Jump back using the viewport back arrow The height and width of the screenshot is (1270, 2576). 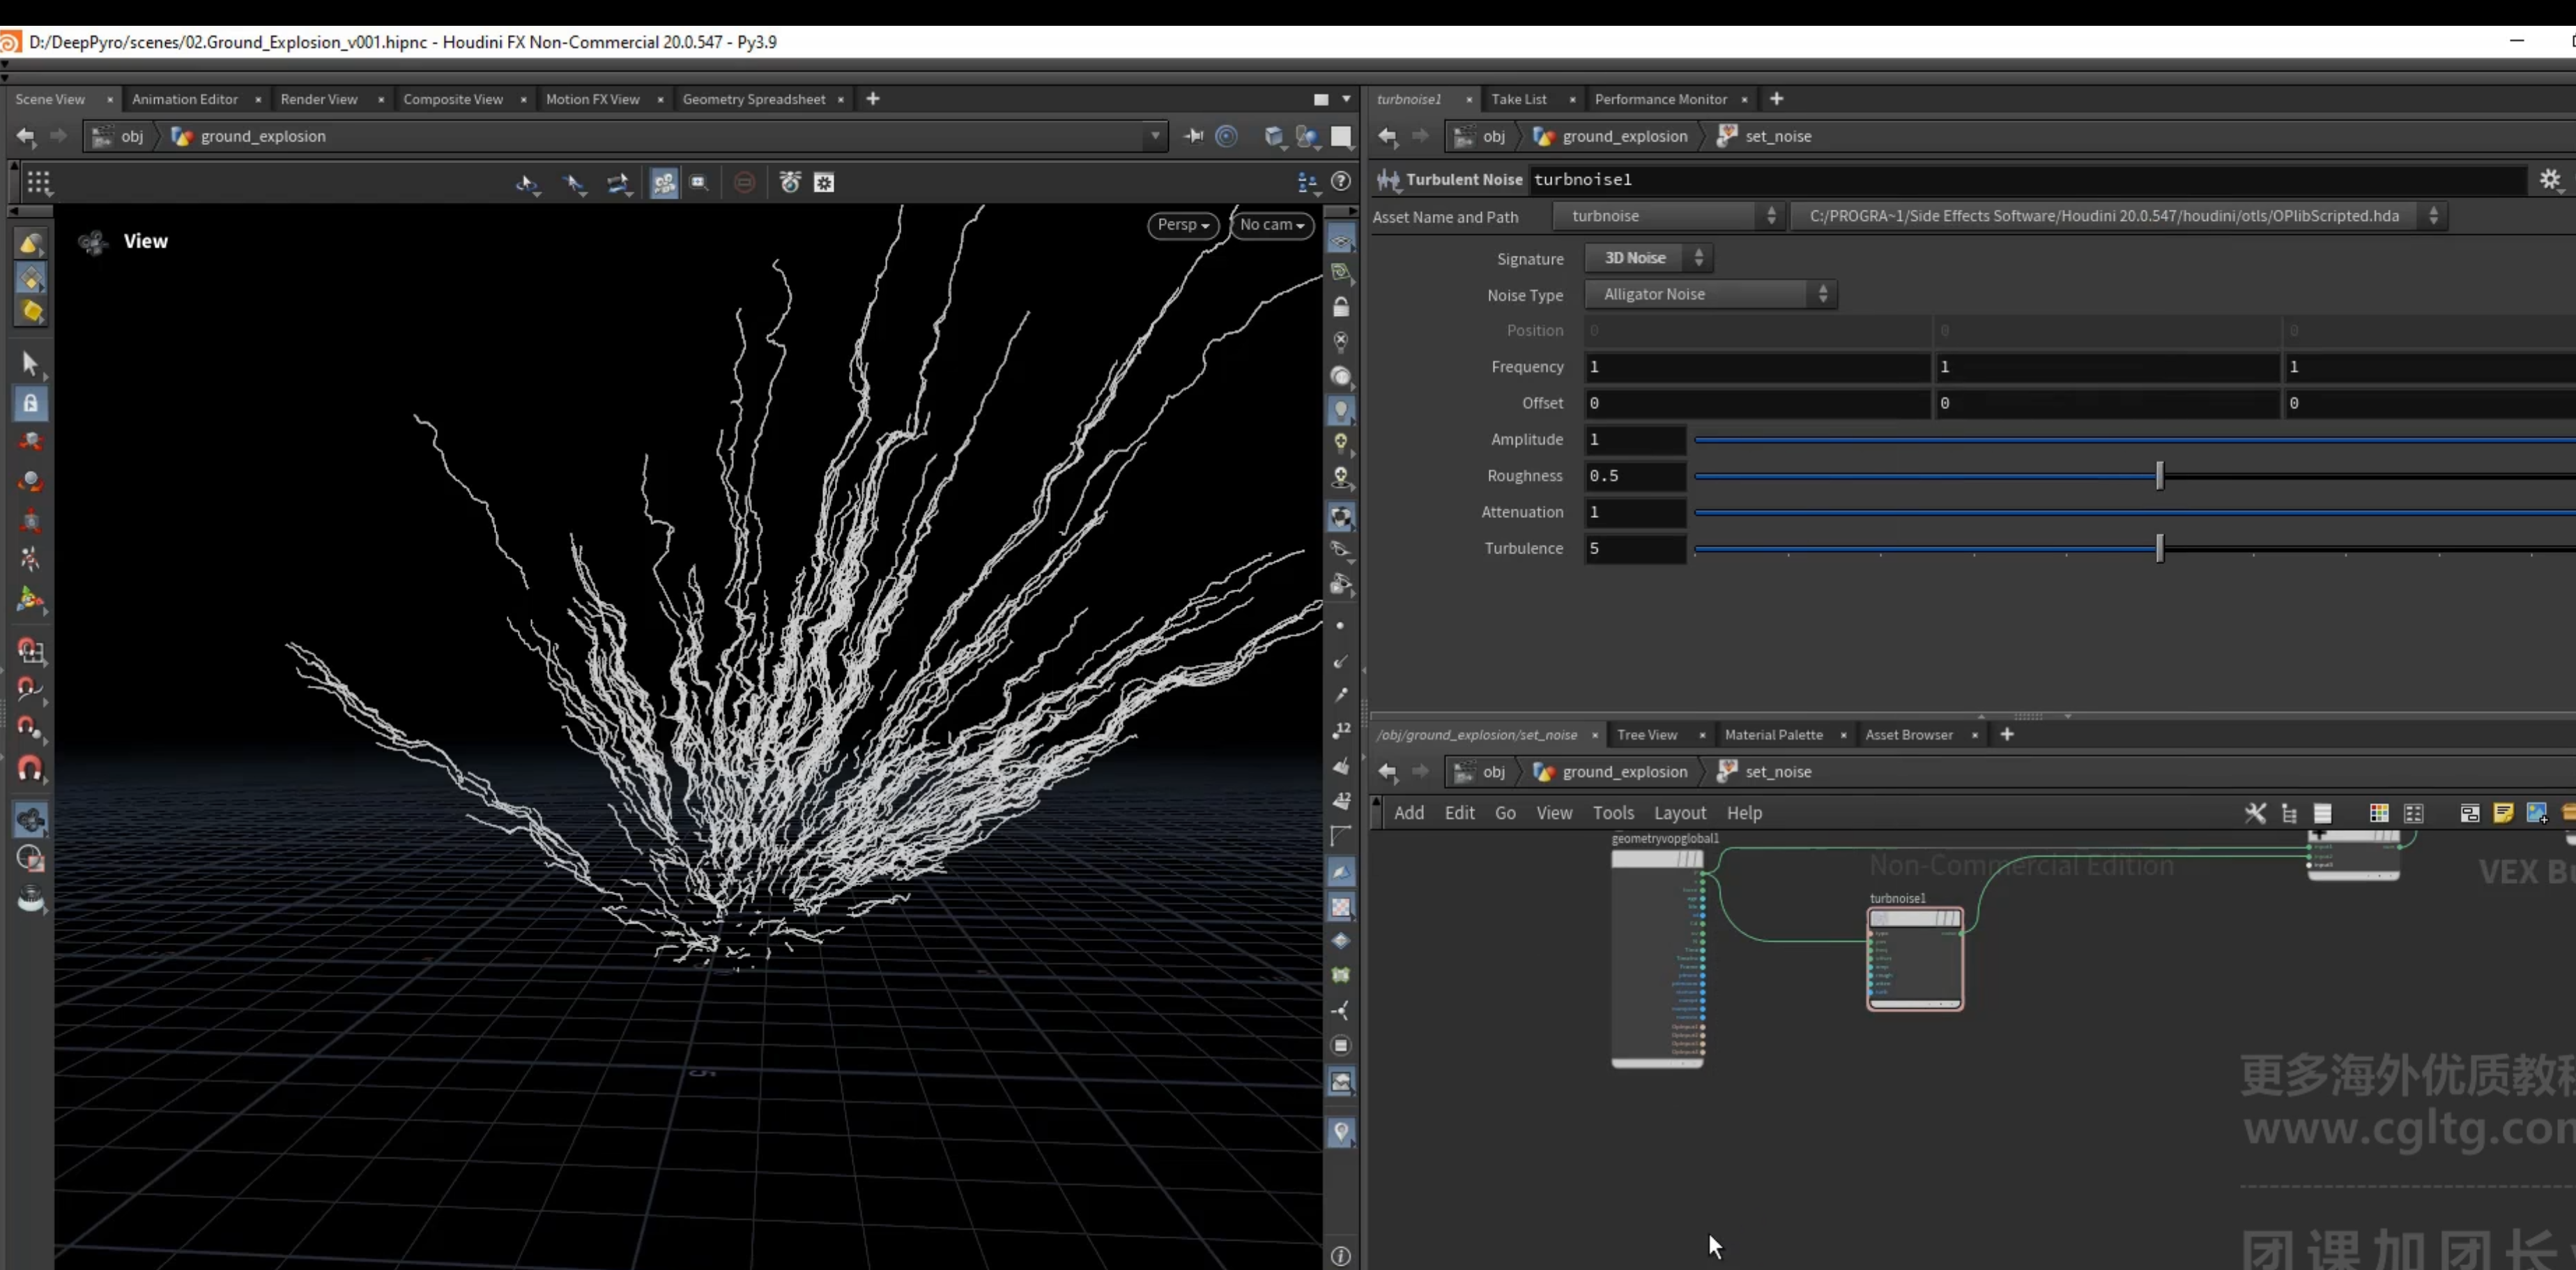[26, 136]
